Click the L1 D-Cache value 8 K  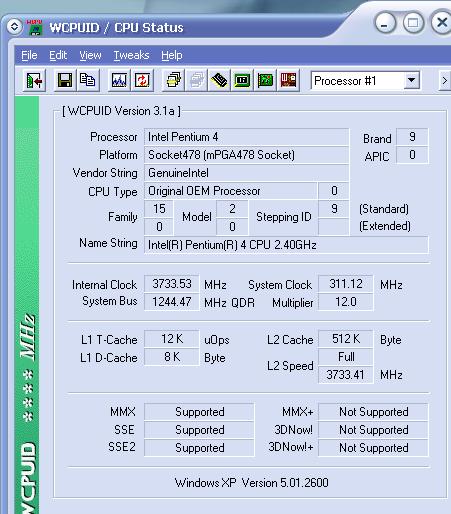pos(172,357)
